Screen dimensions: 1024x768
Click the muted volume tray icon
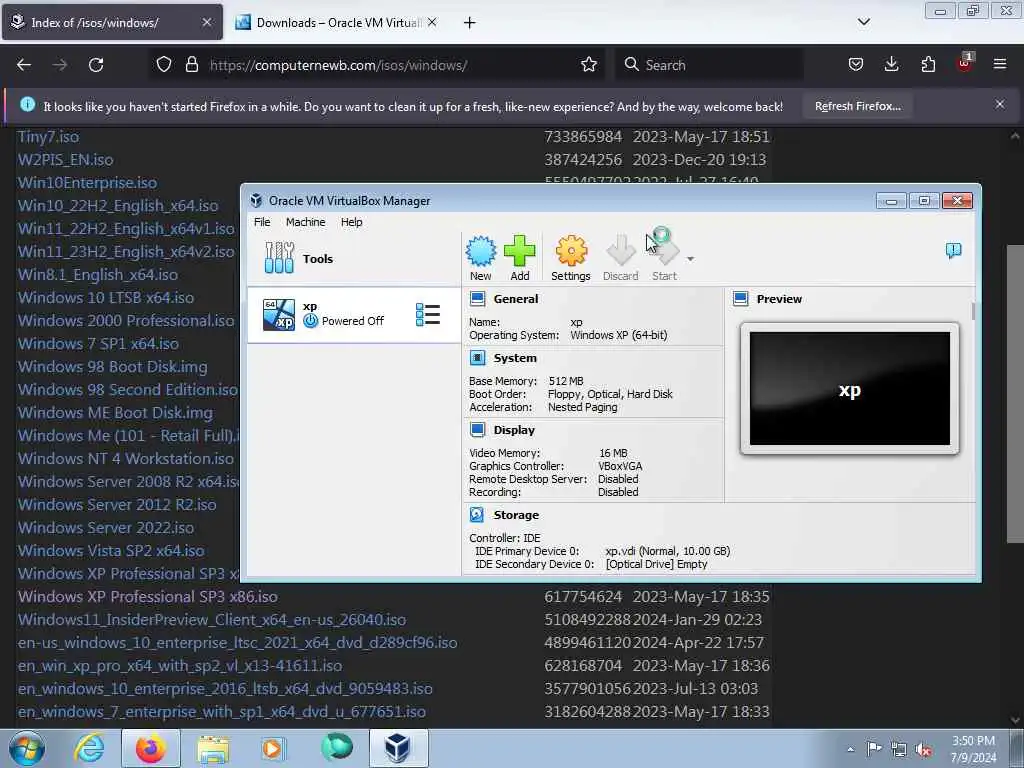[923, 749]
